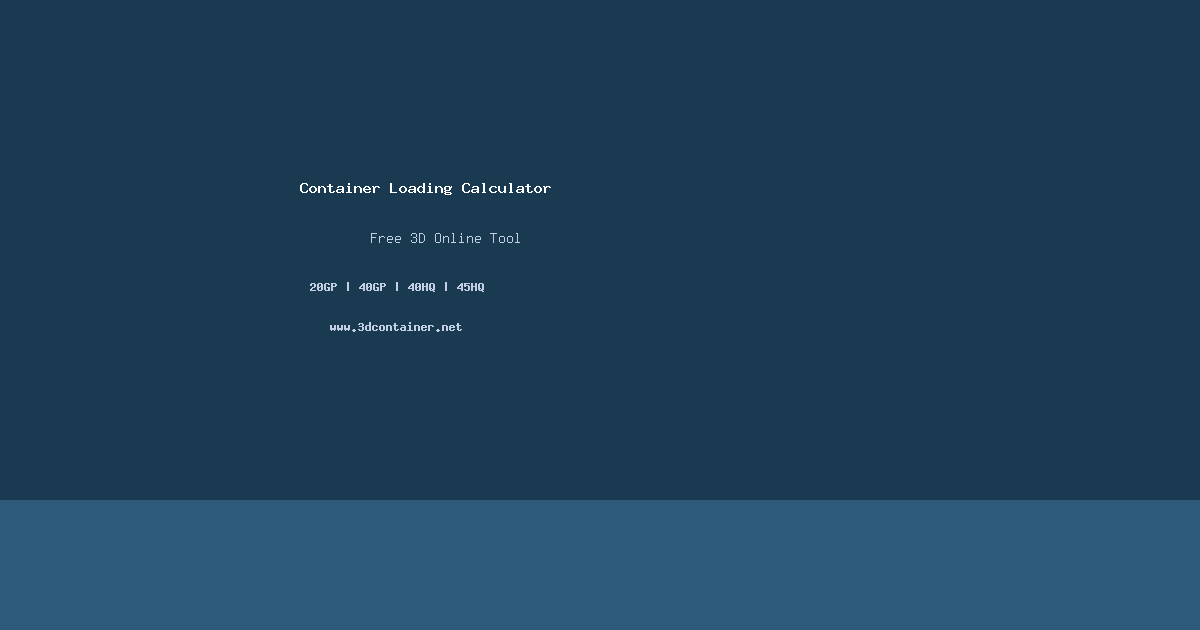Image resolution: width=1200 pixels, height=630 pixels.
Task: Click the 'Container Loading Calculator' title
Action: (x=425, y=188)
